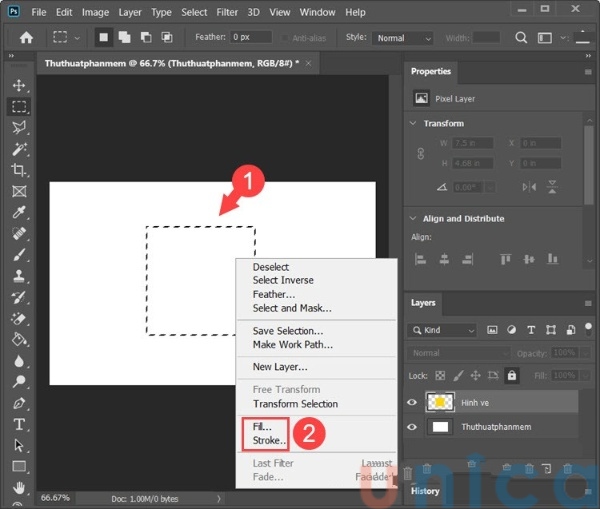Click Deselect in the context menu
600x509 pixels.
coord(271,267)
